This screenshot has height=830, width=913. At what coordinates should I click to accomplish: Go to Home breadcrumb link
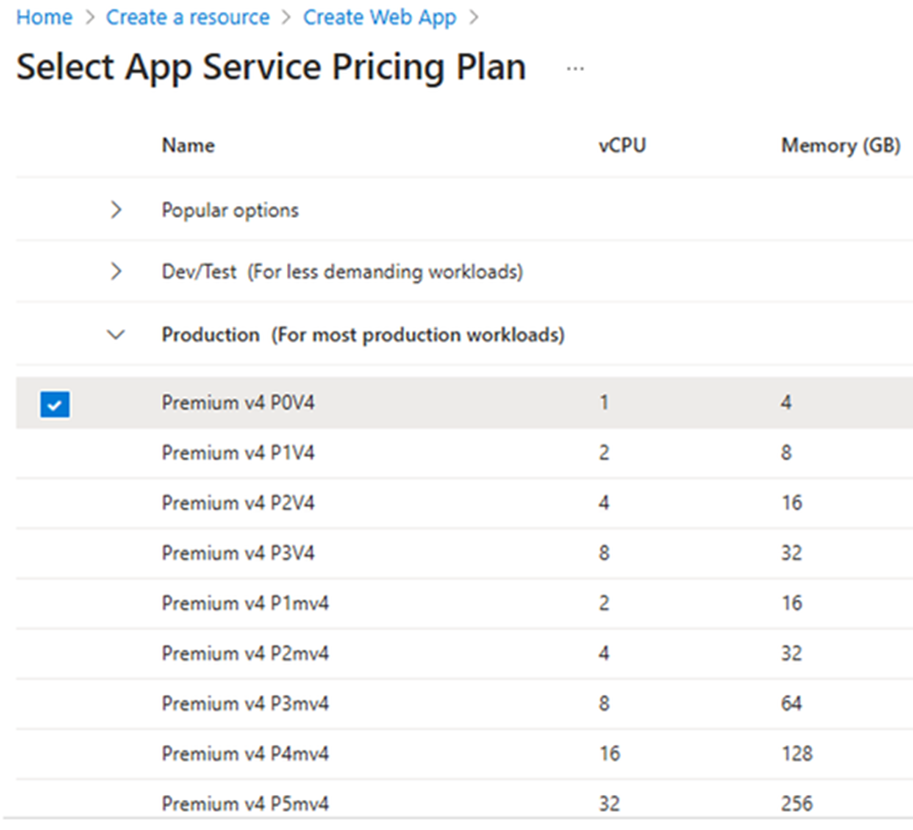pyautogui.click(x=44, y=18)
